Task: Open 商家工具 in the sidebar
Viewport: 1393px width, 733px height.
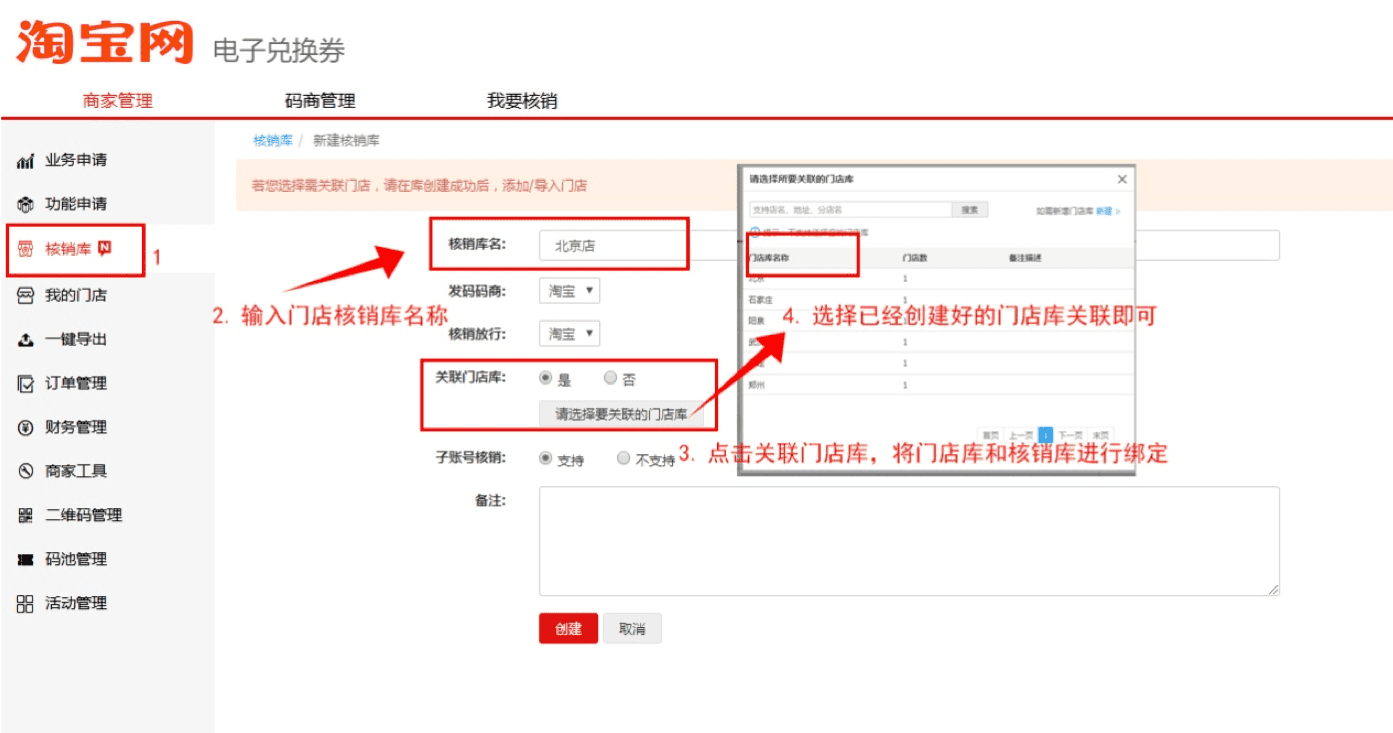Action: pyautogui.click(x=76, y=471)
